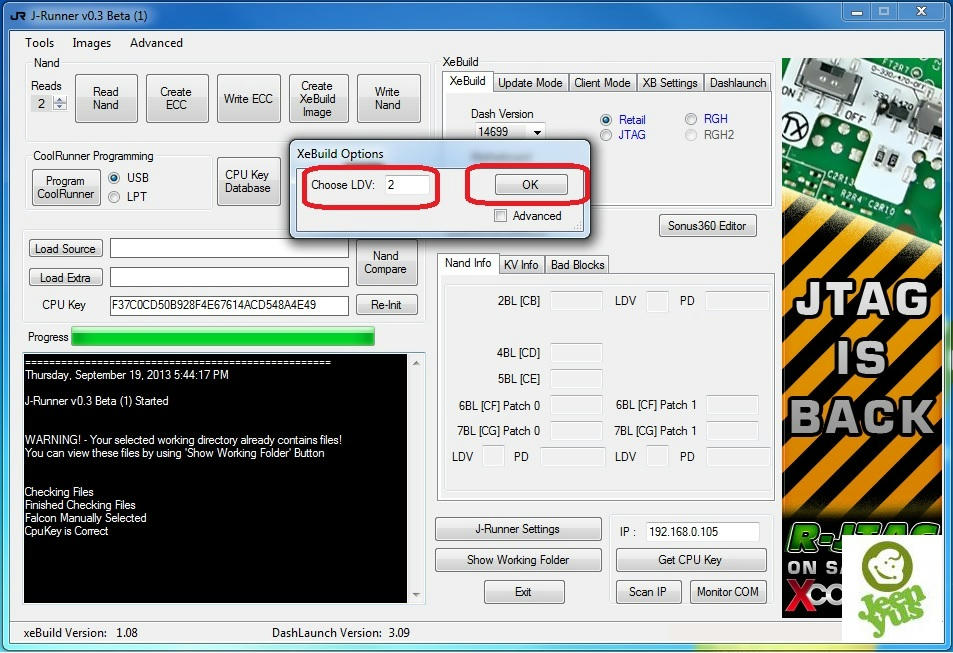Click the CPU Key text field
Screen dimensions: 953x653
click(x=229, y=305)
